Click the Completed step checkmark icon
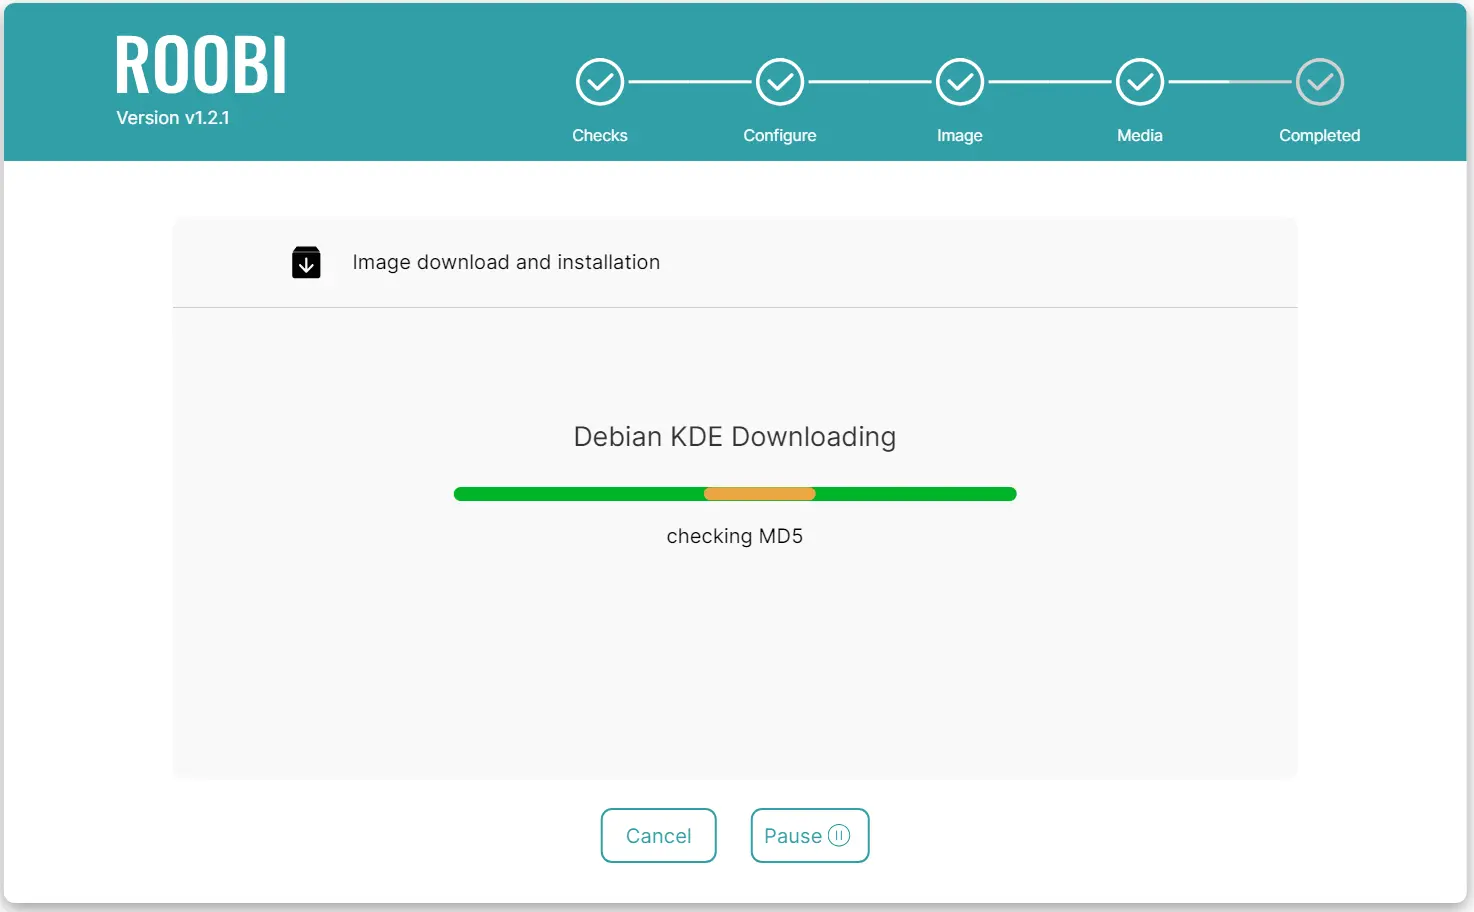Viewport: 1474px width, 912px height. (x=1320, y=82)
